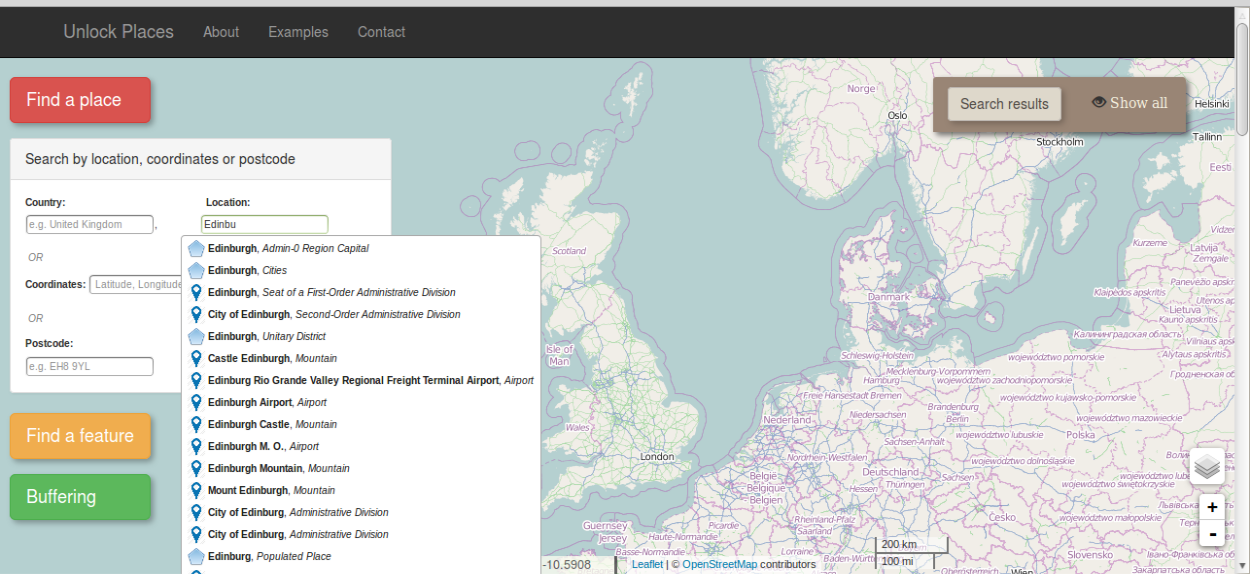1250x574 pixels.
Task: Toggle Show all results visibility
Action: [1129, 103]
